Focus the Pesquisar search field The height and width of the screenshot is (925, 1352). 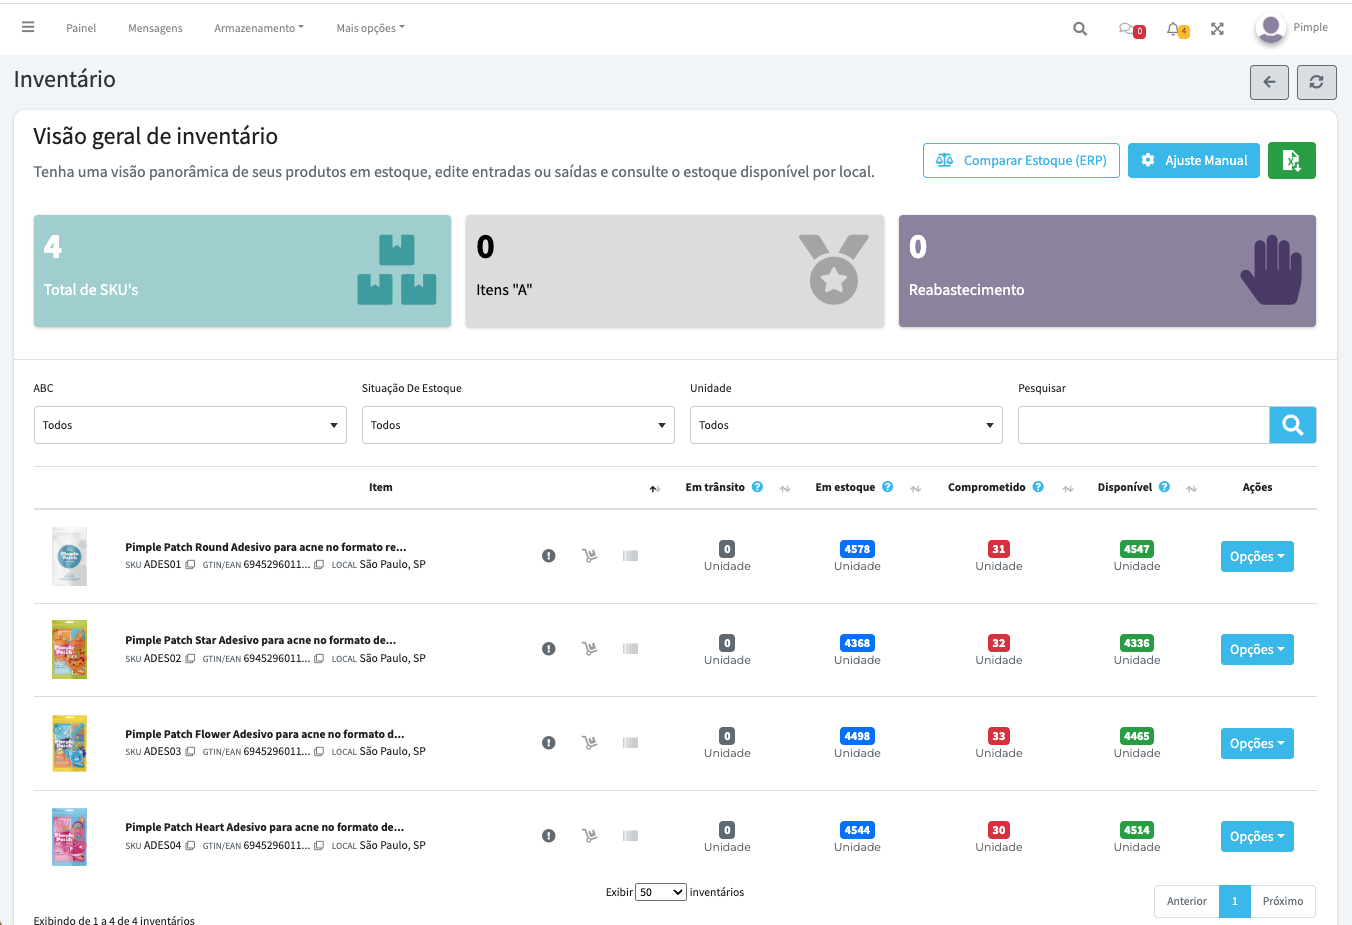click(x=1144, y=425)
